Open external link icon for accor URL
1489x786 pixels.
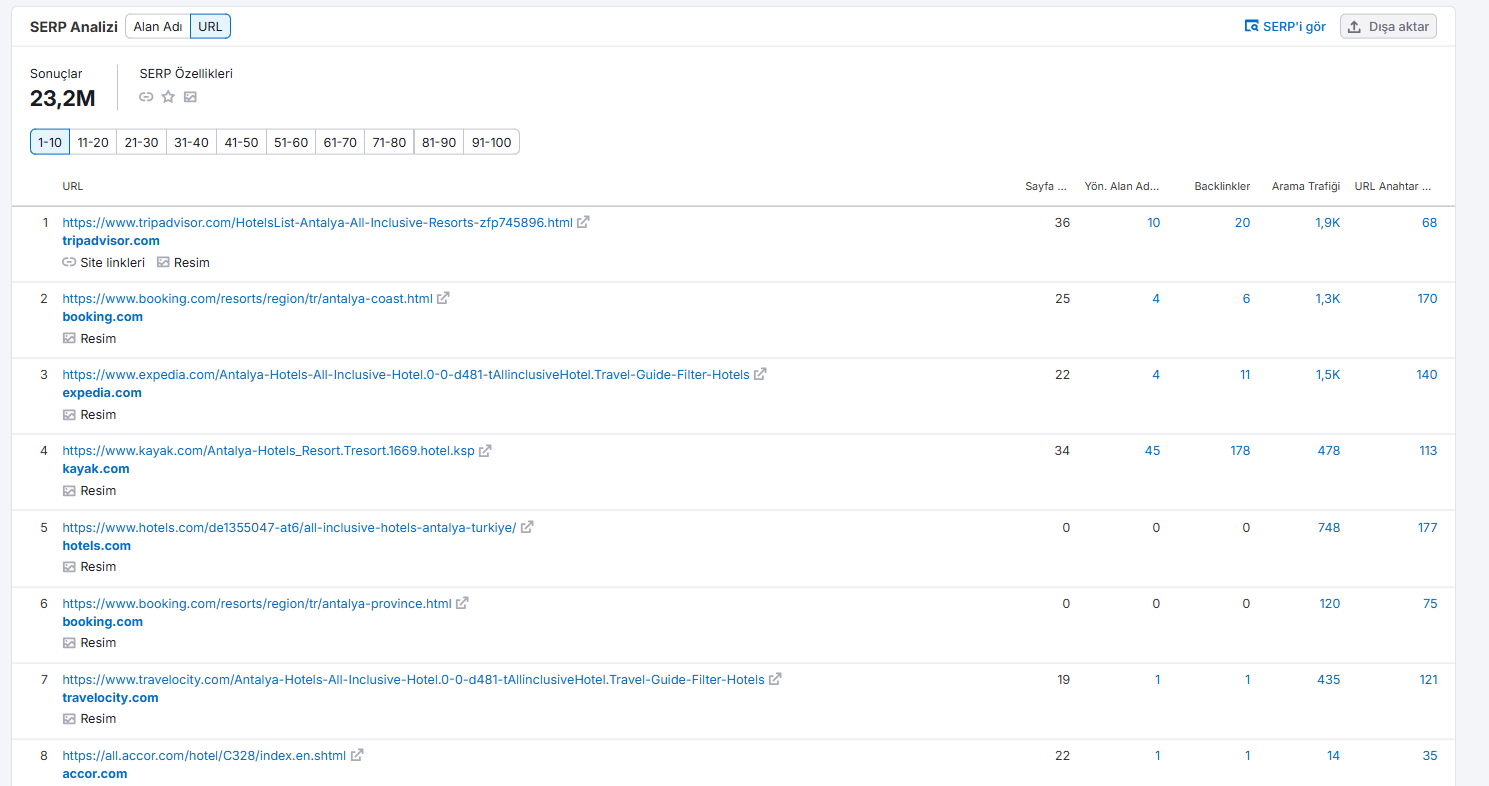(x=357, y=755)
